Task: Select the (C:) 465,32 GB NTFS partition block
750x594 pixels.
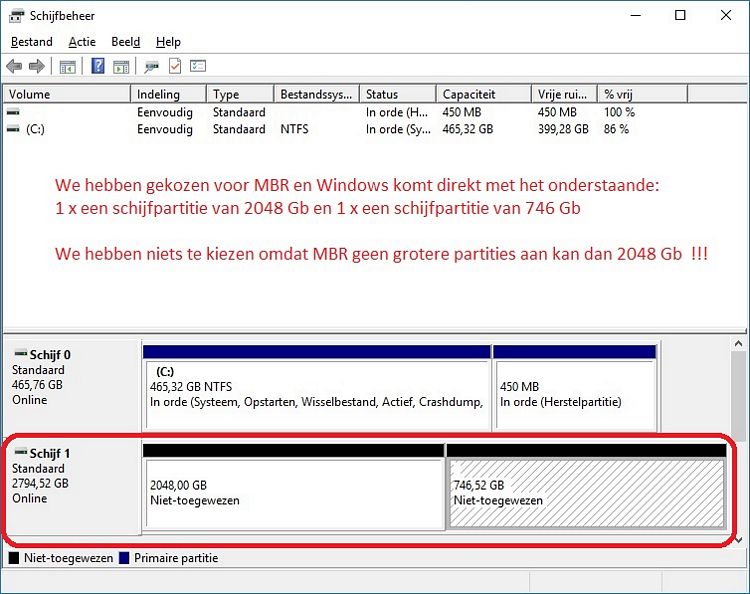Action: (x=317, y=387)
